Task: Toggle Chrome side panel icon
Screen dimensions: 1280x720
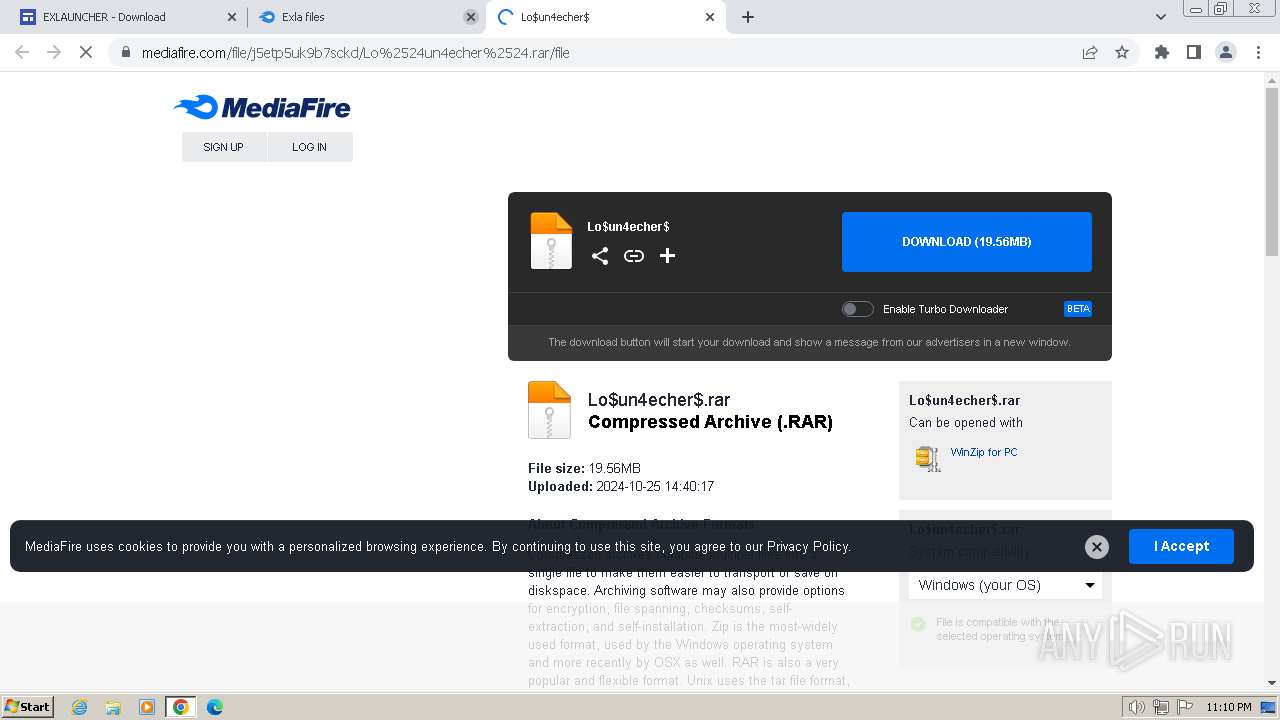Action: 1194,52
